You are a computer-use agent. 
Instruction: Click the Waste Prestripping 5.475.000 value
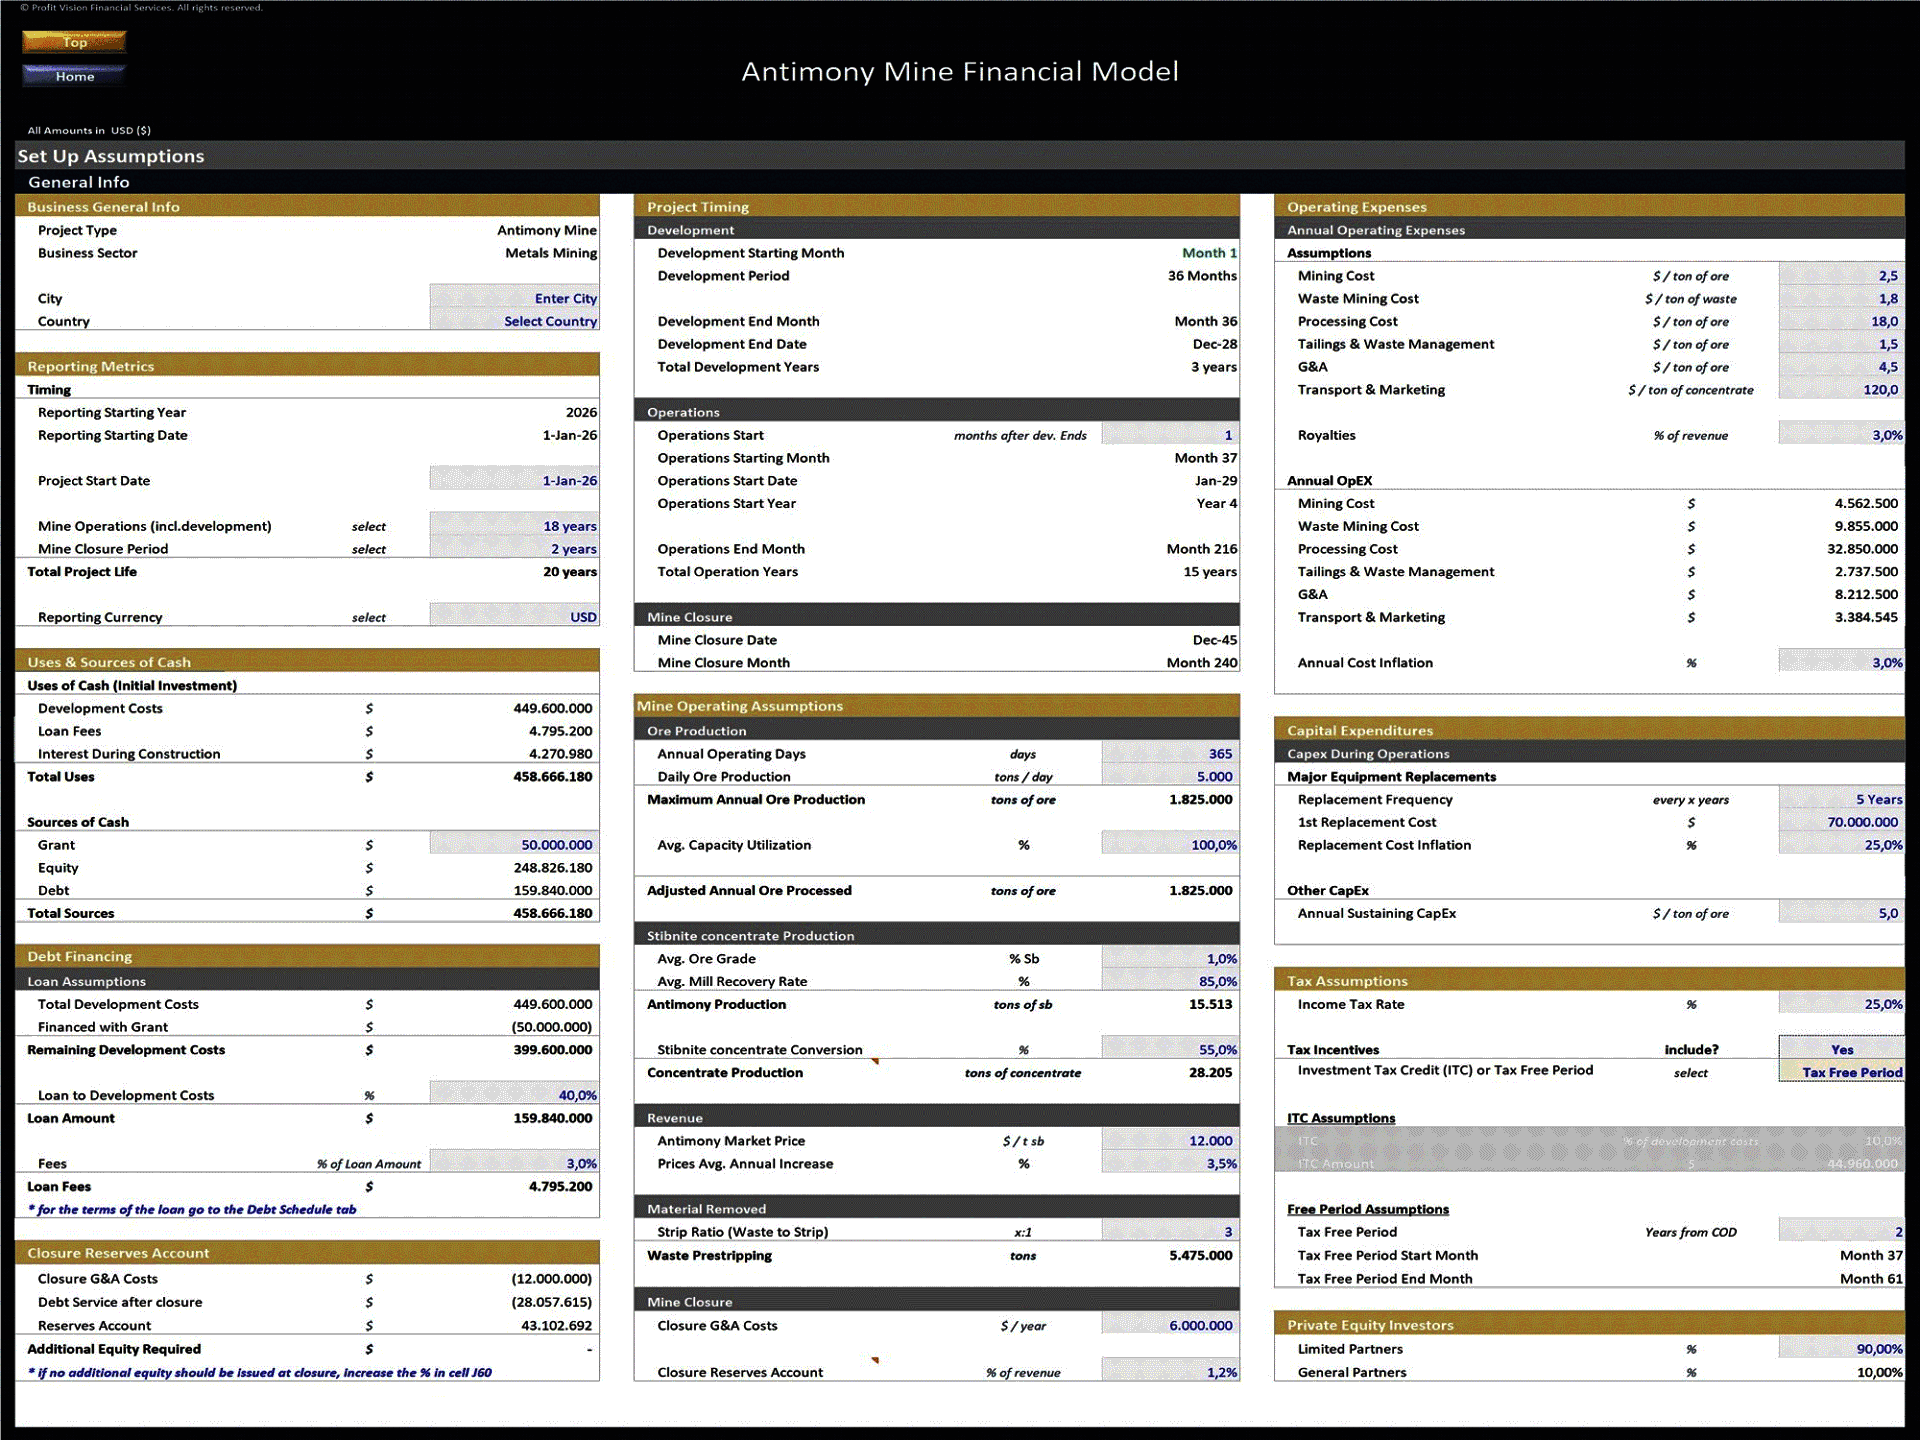click(x=1200, y=1255)
